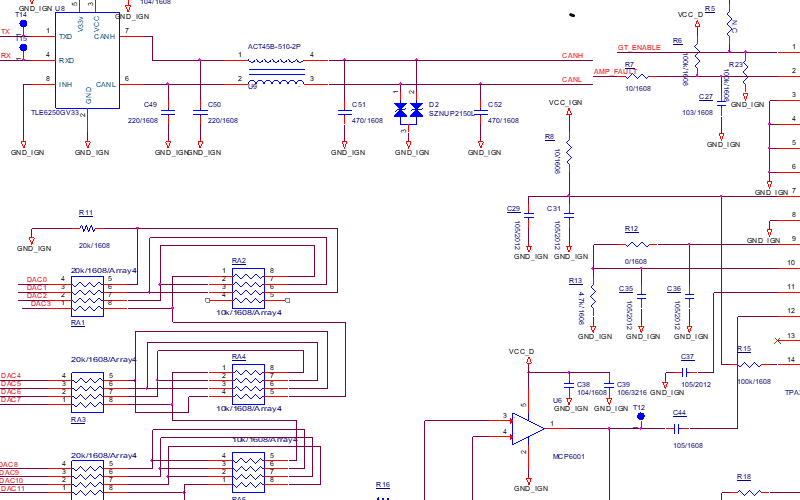Select the R12 0-ohm resistor
This screenshot has width=800, height=500.
[x=635, y=243]
